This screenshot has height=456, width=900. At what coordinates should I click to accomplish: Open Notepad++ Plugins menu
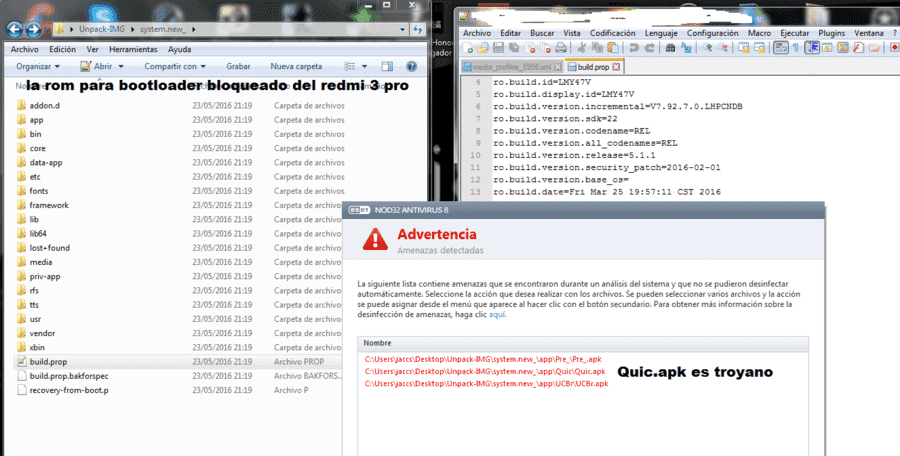(831, 33)
